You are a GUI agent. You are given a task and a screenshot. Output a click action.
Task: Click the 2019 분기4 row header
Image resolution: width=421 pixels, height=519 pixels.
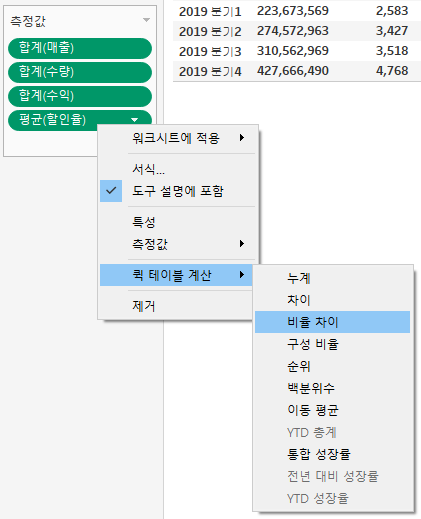click(210, 71)
